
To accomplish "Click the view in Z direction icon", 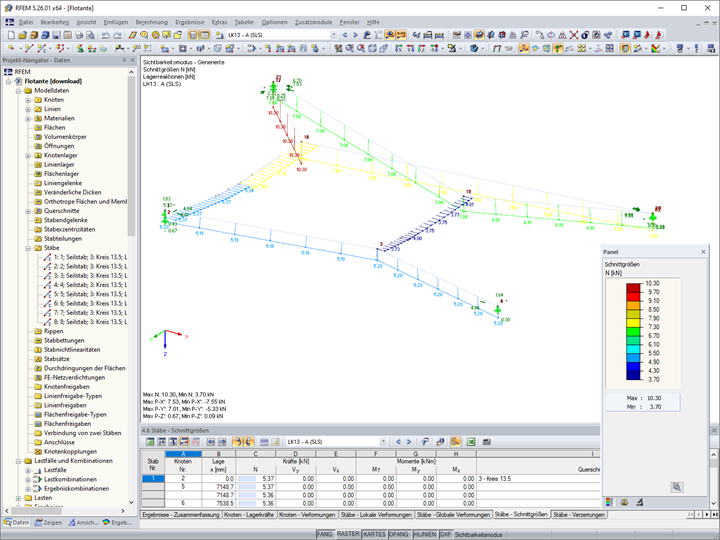I will (422, 48).
